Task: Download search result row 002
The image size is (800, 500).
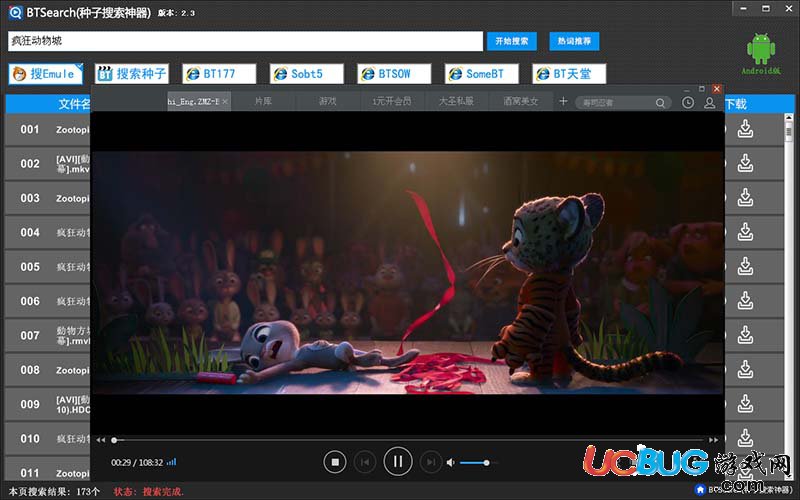Action: coord(745,163)
